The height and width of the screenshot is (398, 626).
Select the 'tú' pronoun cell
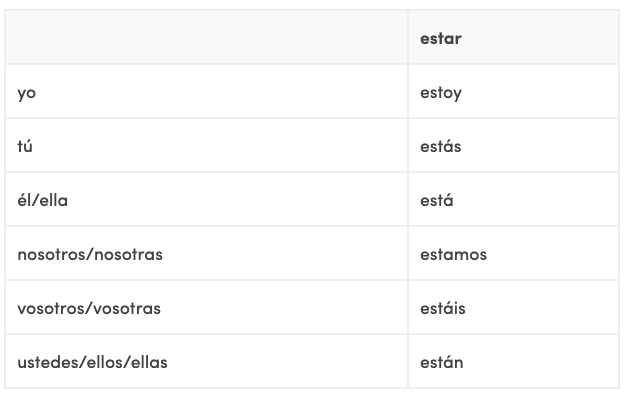point(206,145)
